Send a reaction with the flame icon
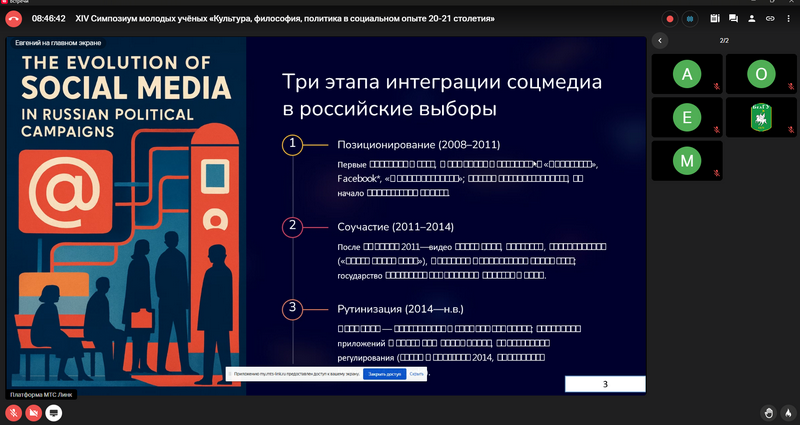Screen dimensions: 800x425 point(787,412)
